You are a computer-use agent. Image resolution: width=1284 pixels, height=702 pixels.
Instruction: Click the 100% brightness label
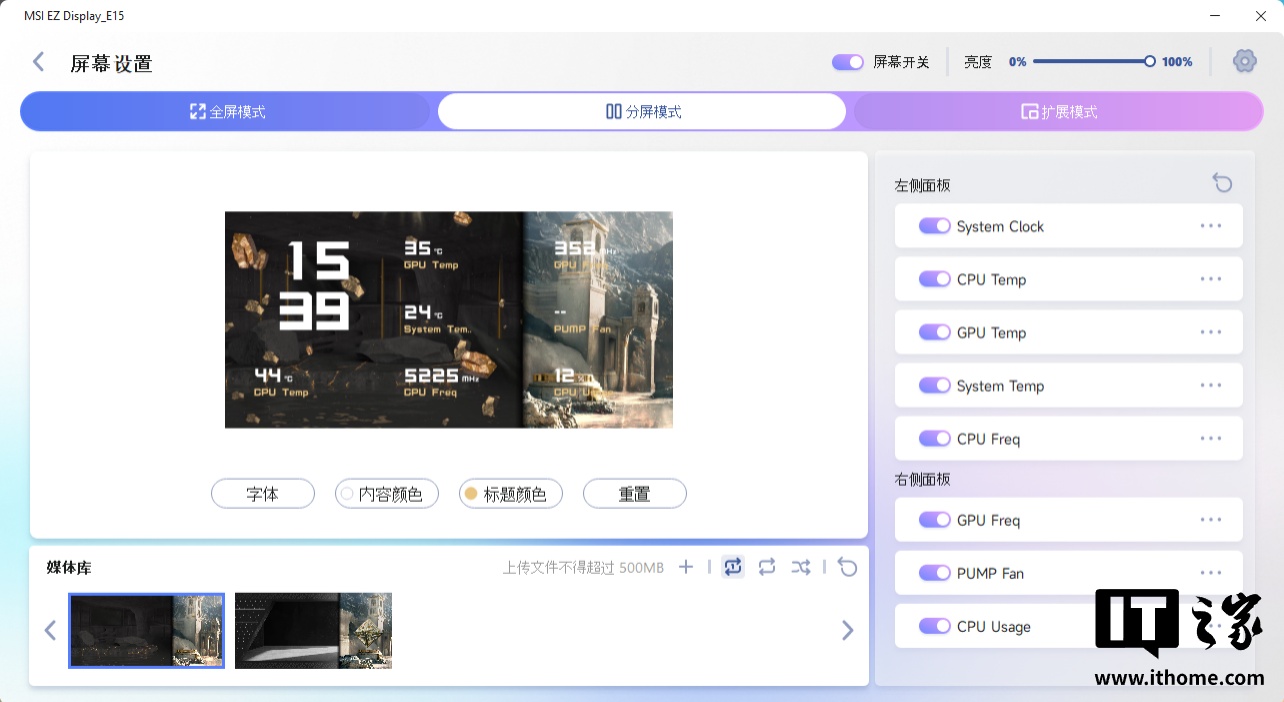click(x=1177, y=62)
